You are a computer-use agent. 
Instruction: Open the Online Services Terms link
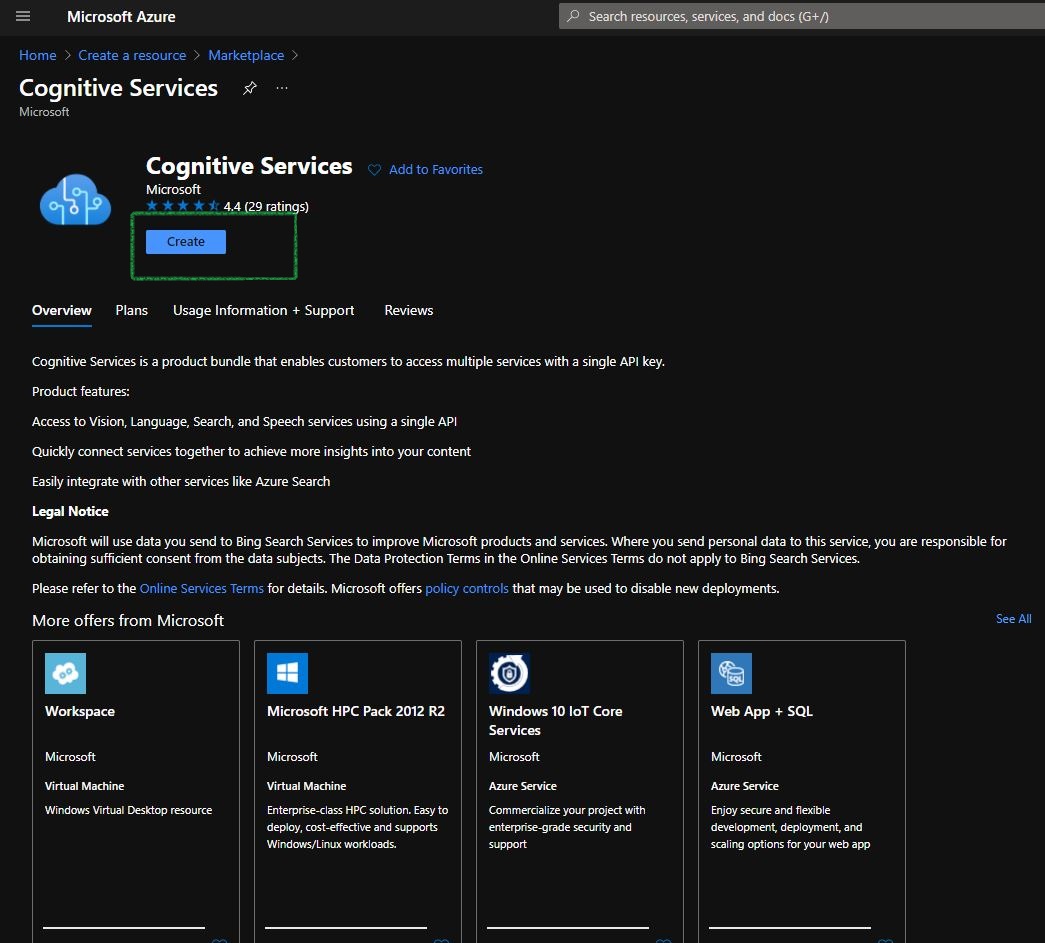point(201,588)
